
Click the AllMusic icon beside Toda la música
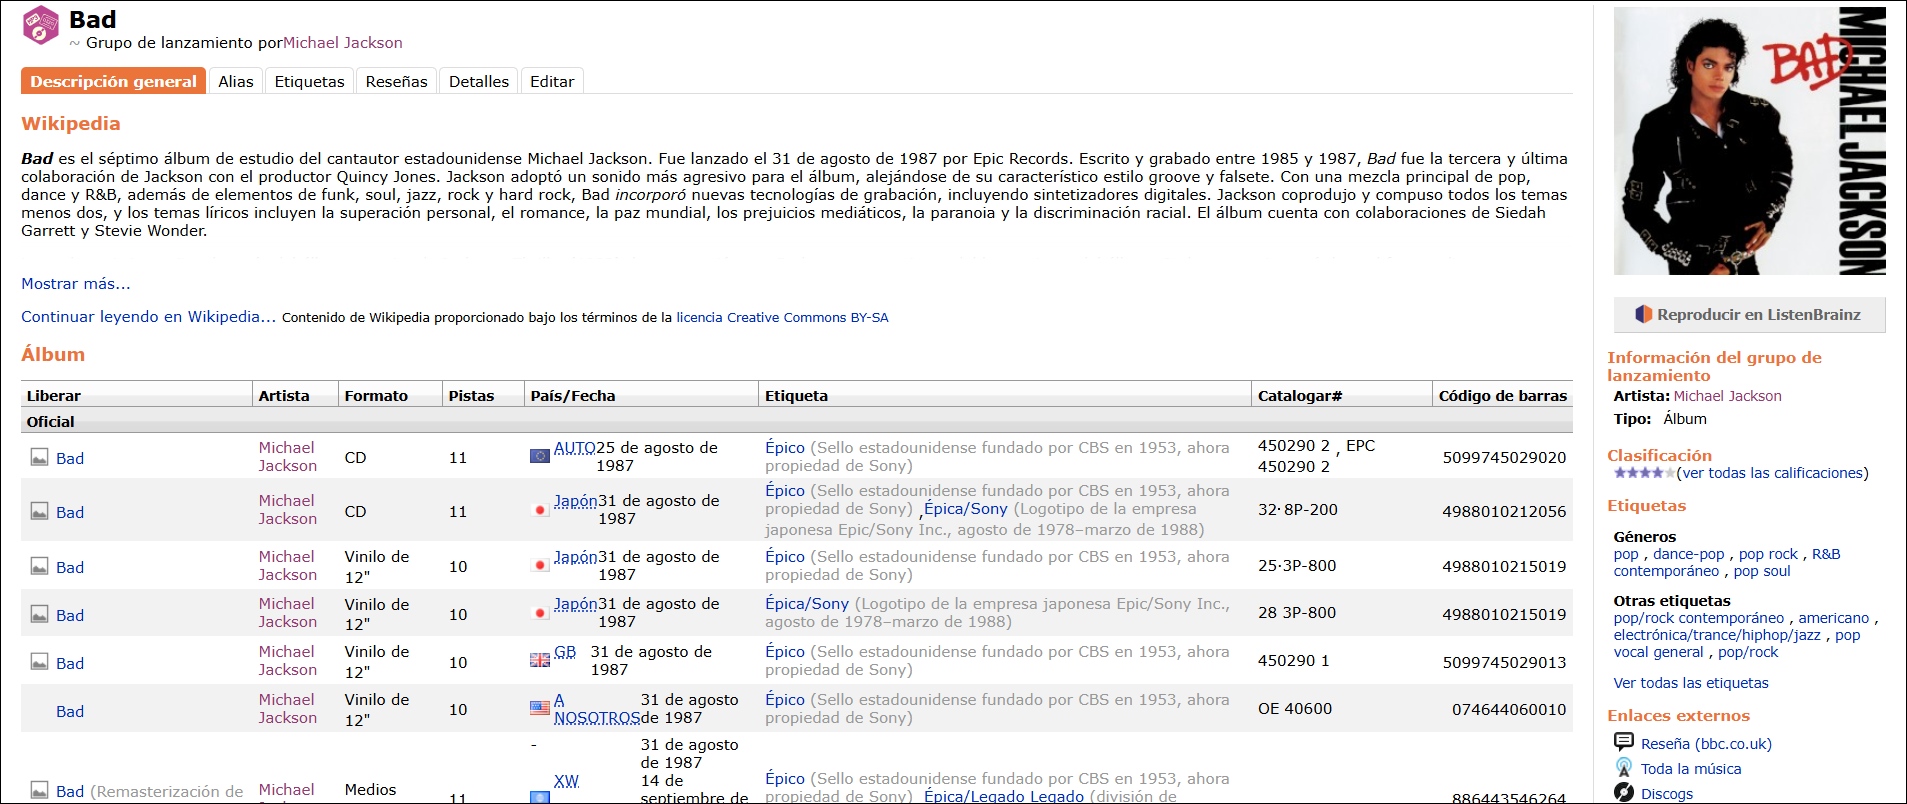pos(1624,767)
